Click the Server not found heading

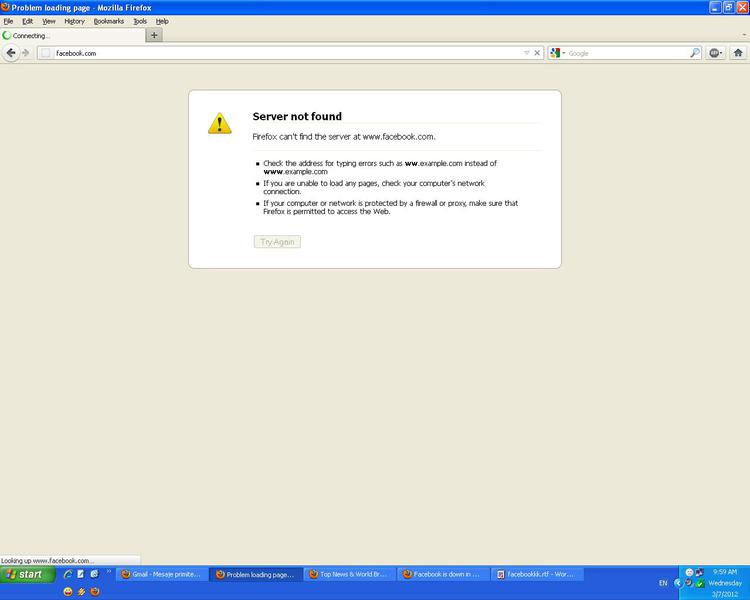click(297, 116)
